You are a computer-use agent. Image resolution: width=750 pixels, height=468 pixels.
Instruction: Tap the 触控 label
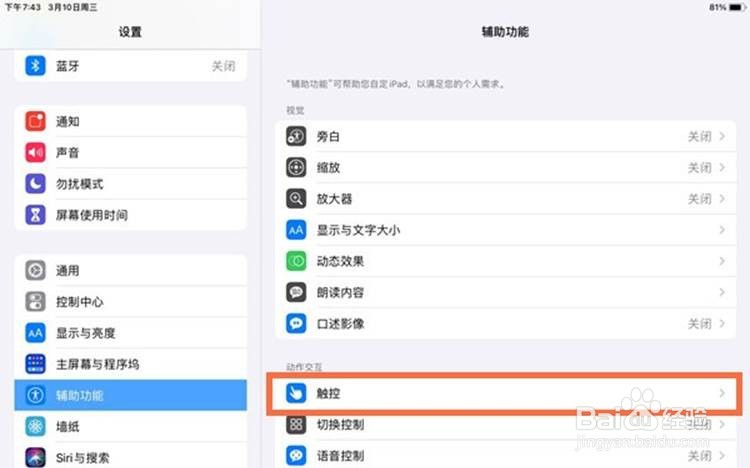[x=328, y=393]
